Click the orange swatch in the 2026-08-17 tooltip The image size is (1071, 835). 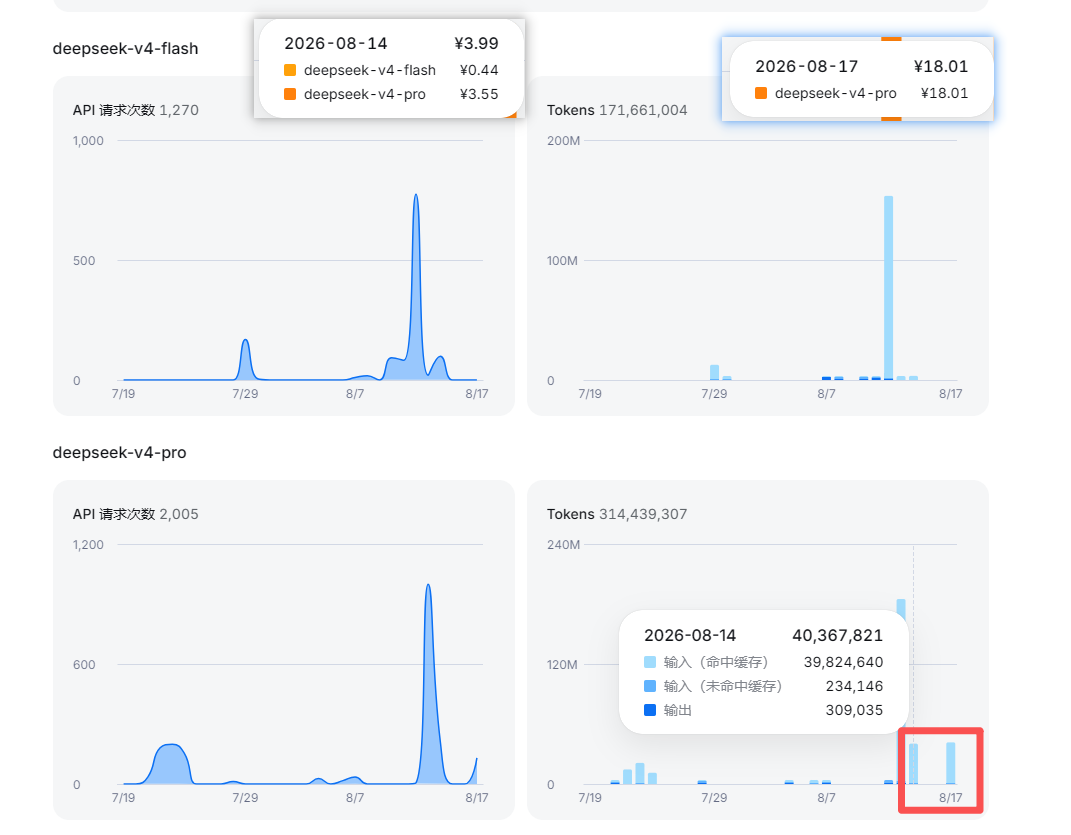(761, 93)
